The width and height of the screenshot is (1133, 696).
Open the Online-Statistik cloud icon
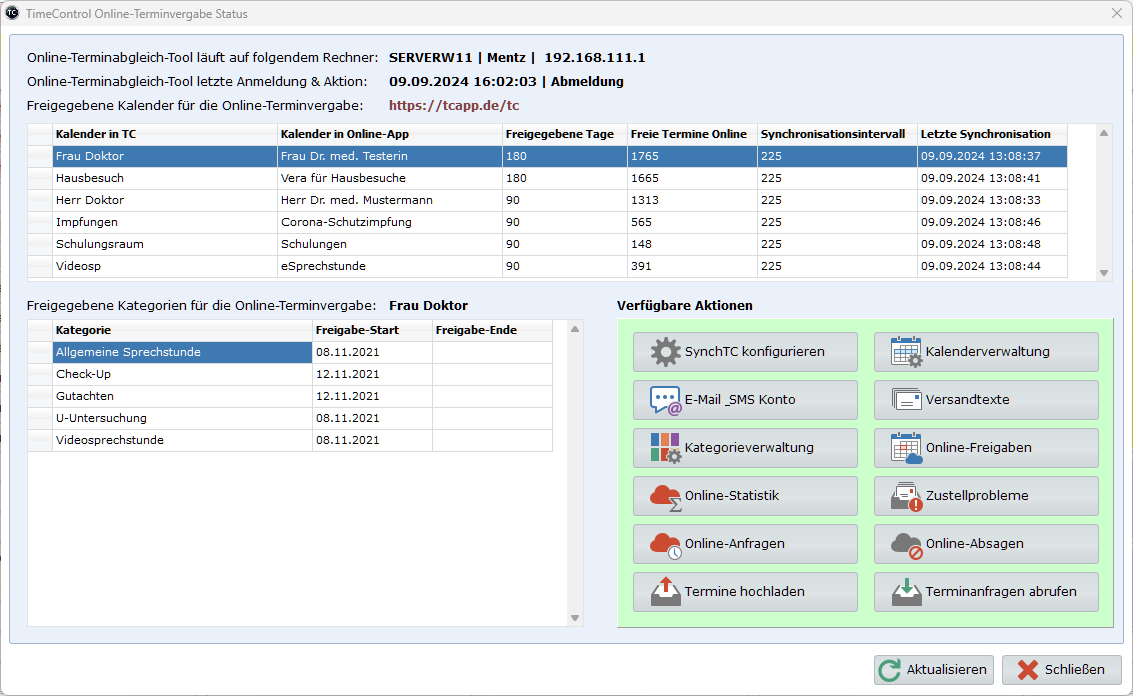(665, 496)
